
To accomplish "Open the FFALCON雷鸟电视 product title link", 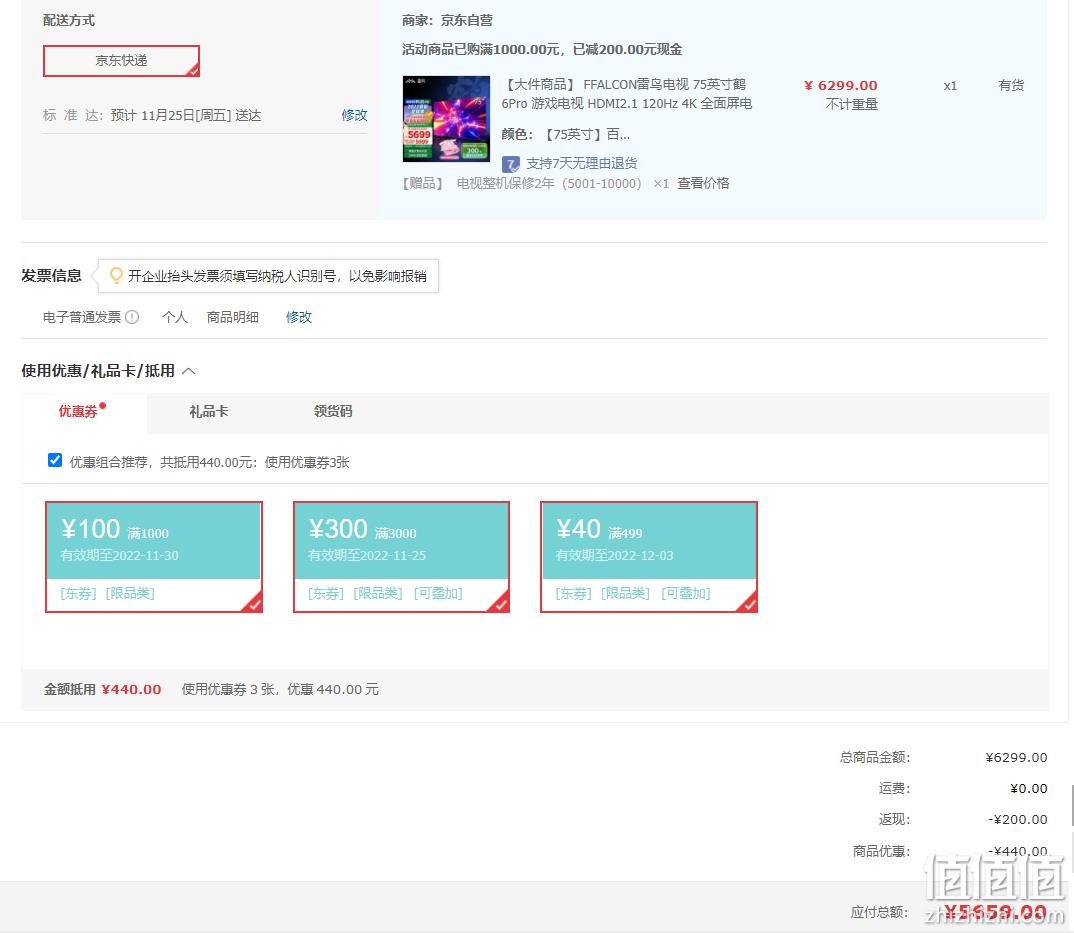I will (627, 94).
